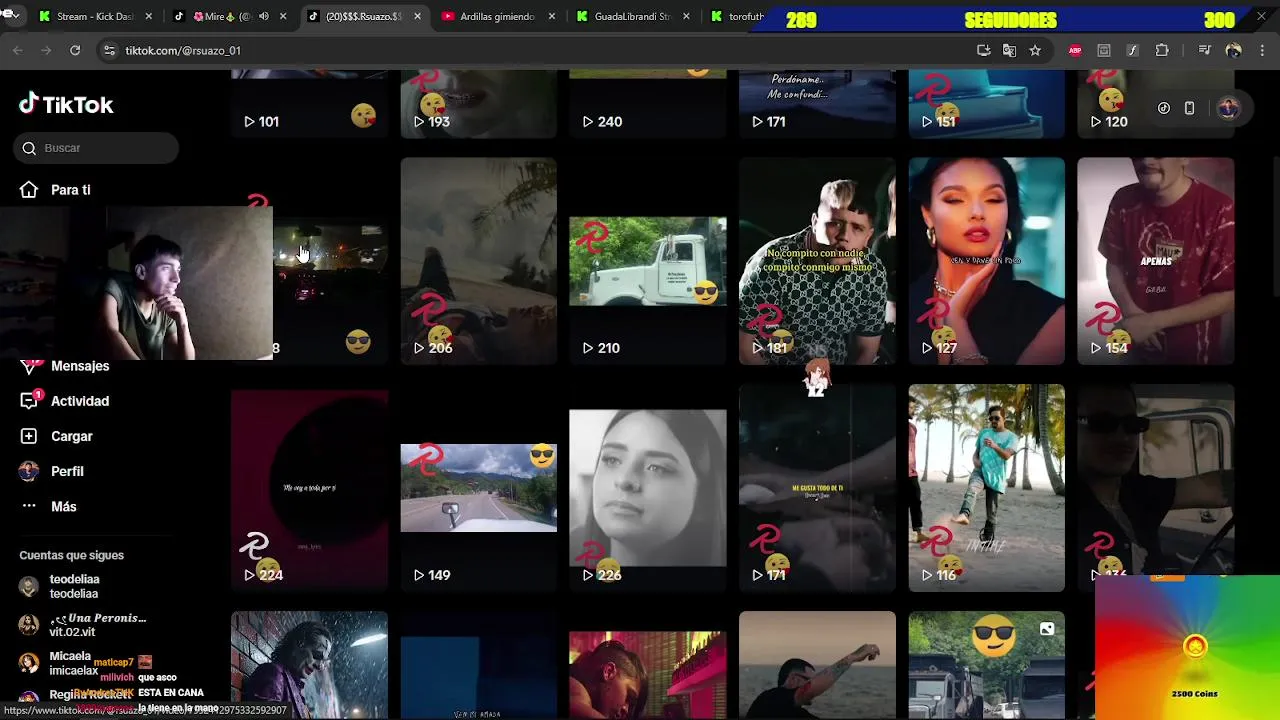Open the 'No compito con nadie' video
The image size is (1280, 720).
817,261
